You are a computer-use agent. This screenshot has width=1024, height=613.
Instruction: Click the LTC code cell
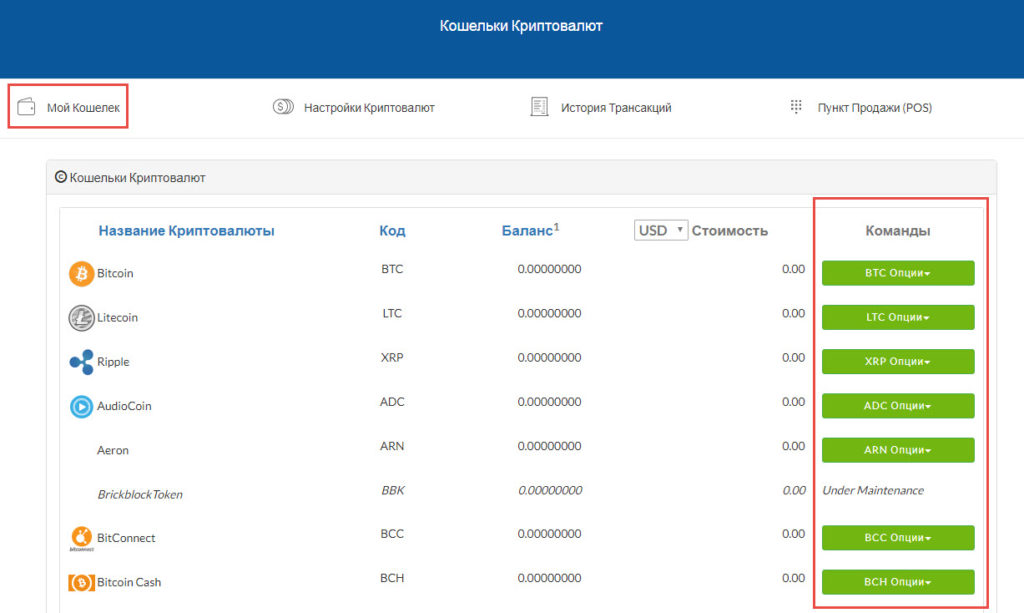[392, 313]
